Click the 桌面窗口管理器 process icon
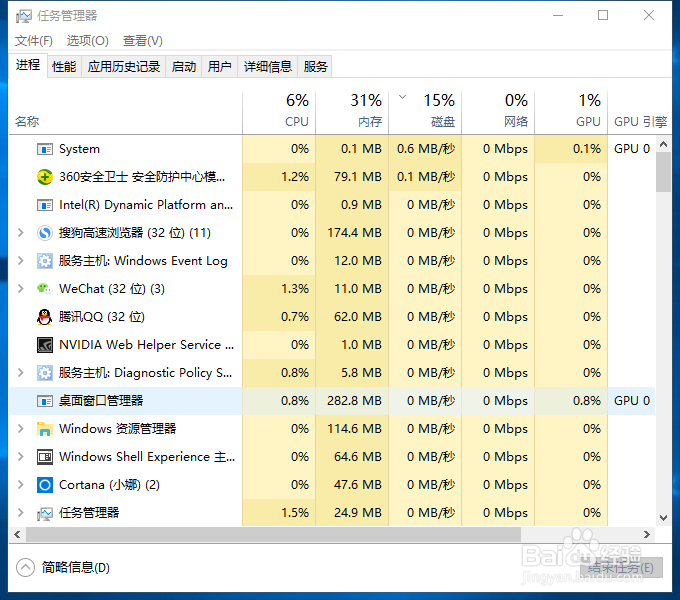This screenshot has width=680, height=600. tap(45, 401)
